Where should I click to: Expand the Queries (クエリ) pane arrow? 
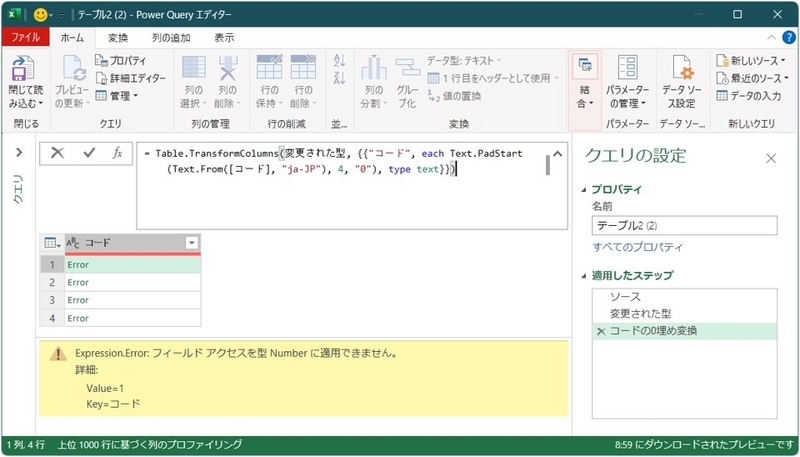19,152
